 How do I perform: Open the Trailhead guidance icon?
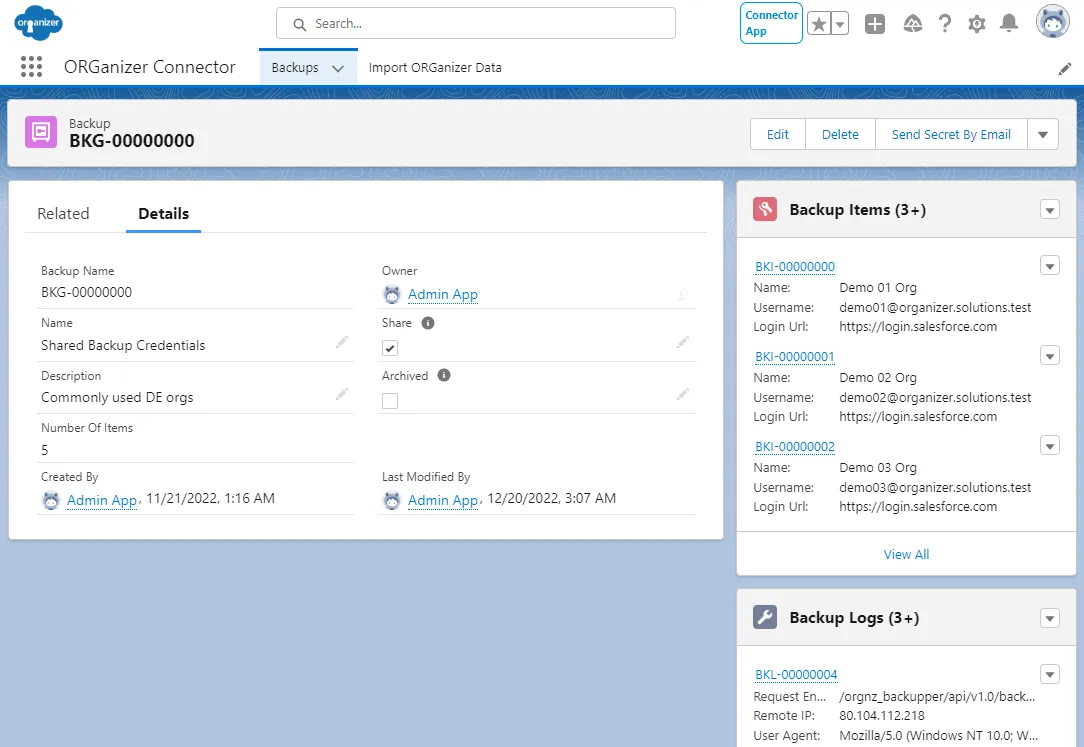913,24
